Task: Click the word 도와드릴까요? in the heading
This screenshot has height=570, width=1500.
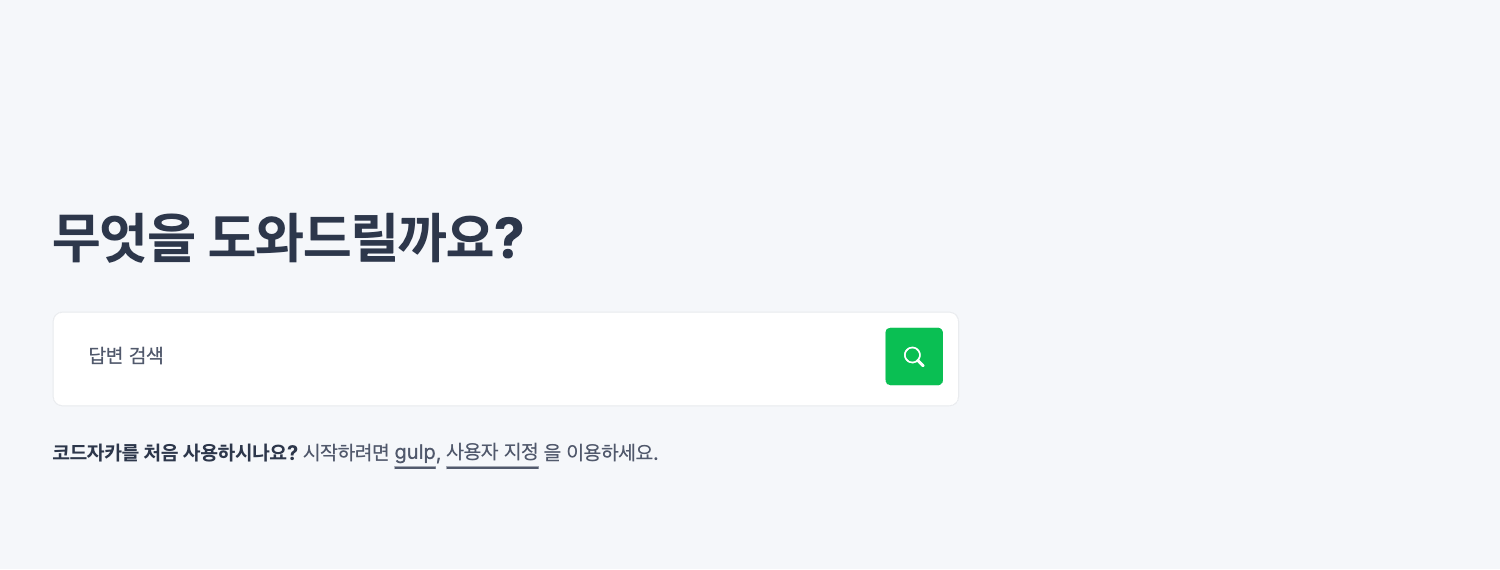Action: [366, 238]
